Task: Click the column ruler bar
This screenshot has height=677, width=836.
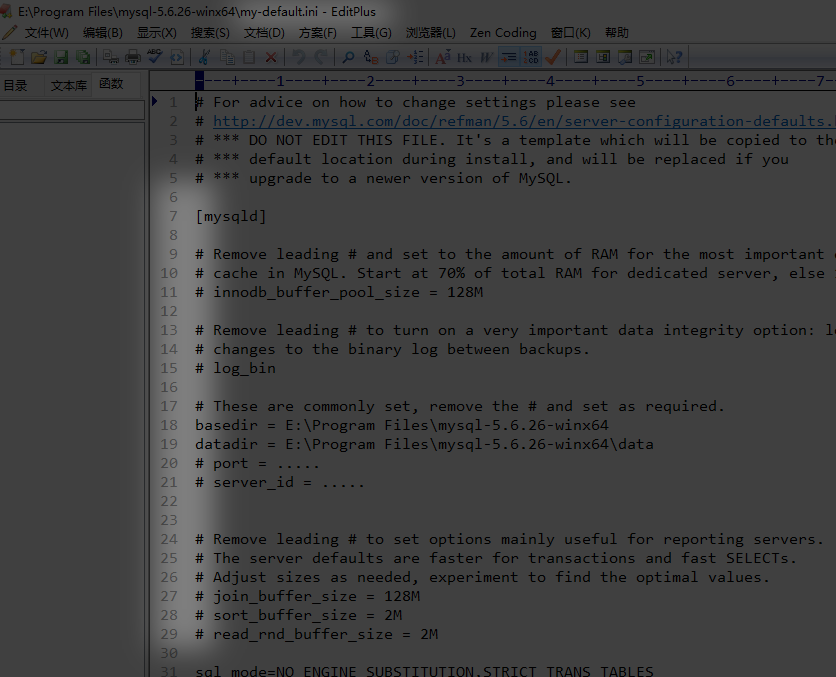Action: click(x=493, y=81)
